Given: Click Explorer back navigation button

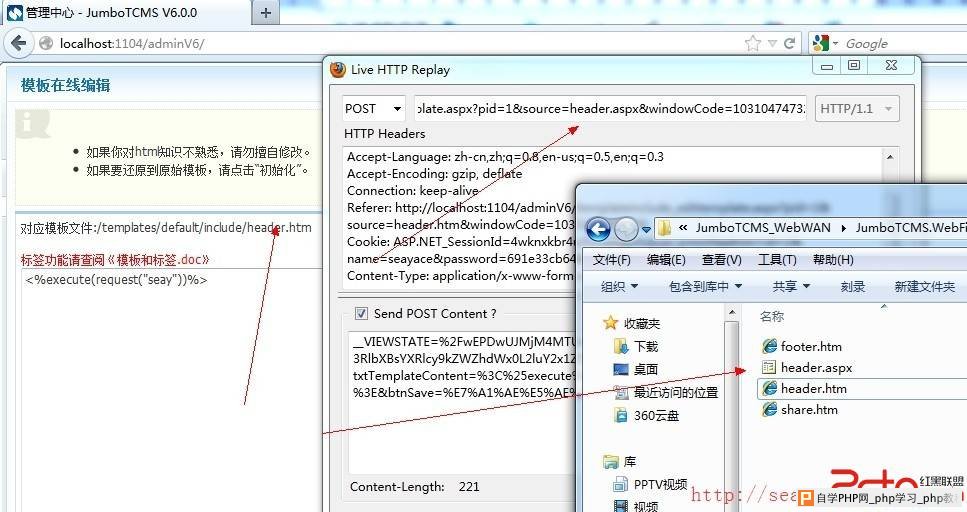Looking at the screenshot, I should pyautogui.click(x=598, y=229).
